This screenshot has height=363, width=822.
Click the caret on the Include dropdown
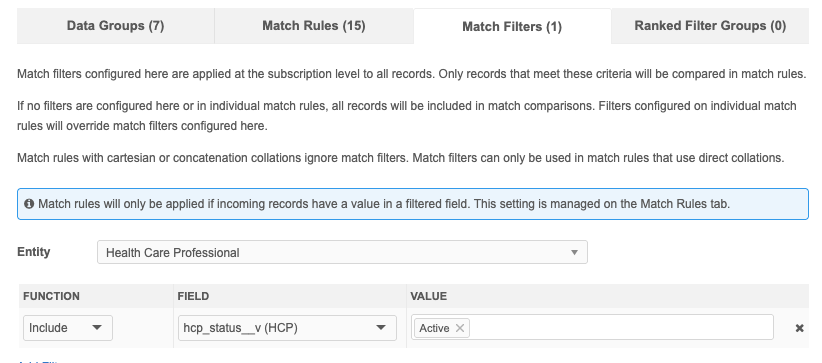click(x=97, y=328)
